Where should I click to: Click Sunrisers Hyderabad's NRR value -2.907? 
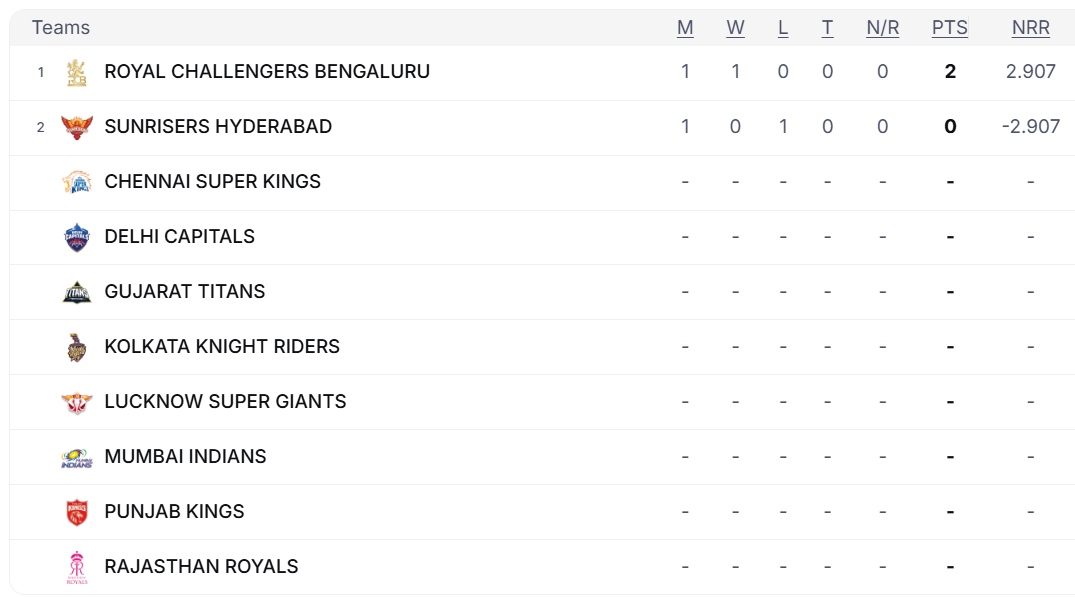pyautogui.click(x=1030, y=127)
